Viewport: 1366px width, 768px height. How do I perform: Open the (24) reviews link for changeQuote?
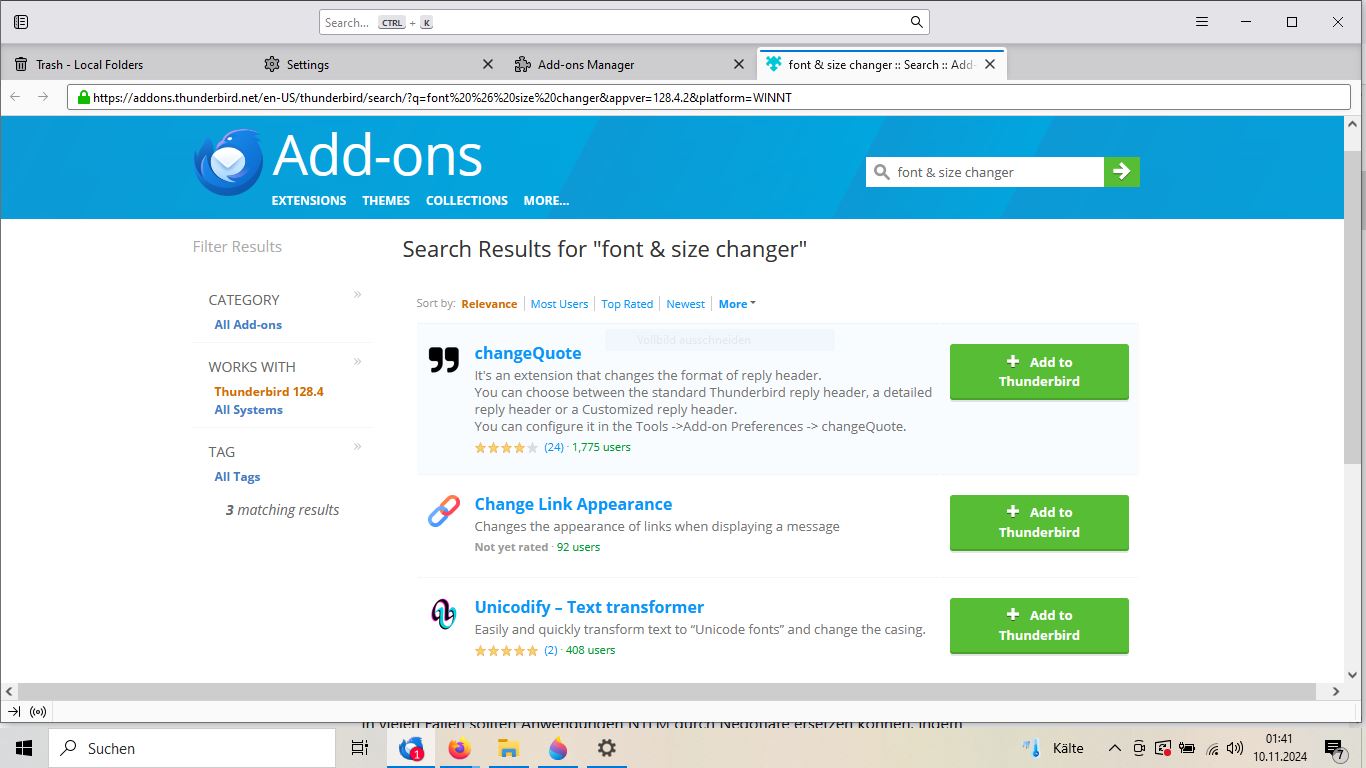pos(554,447)
